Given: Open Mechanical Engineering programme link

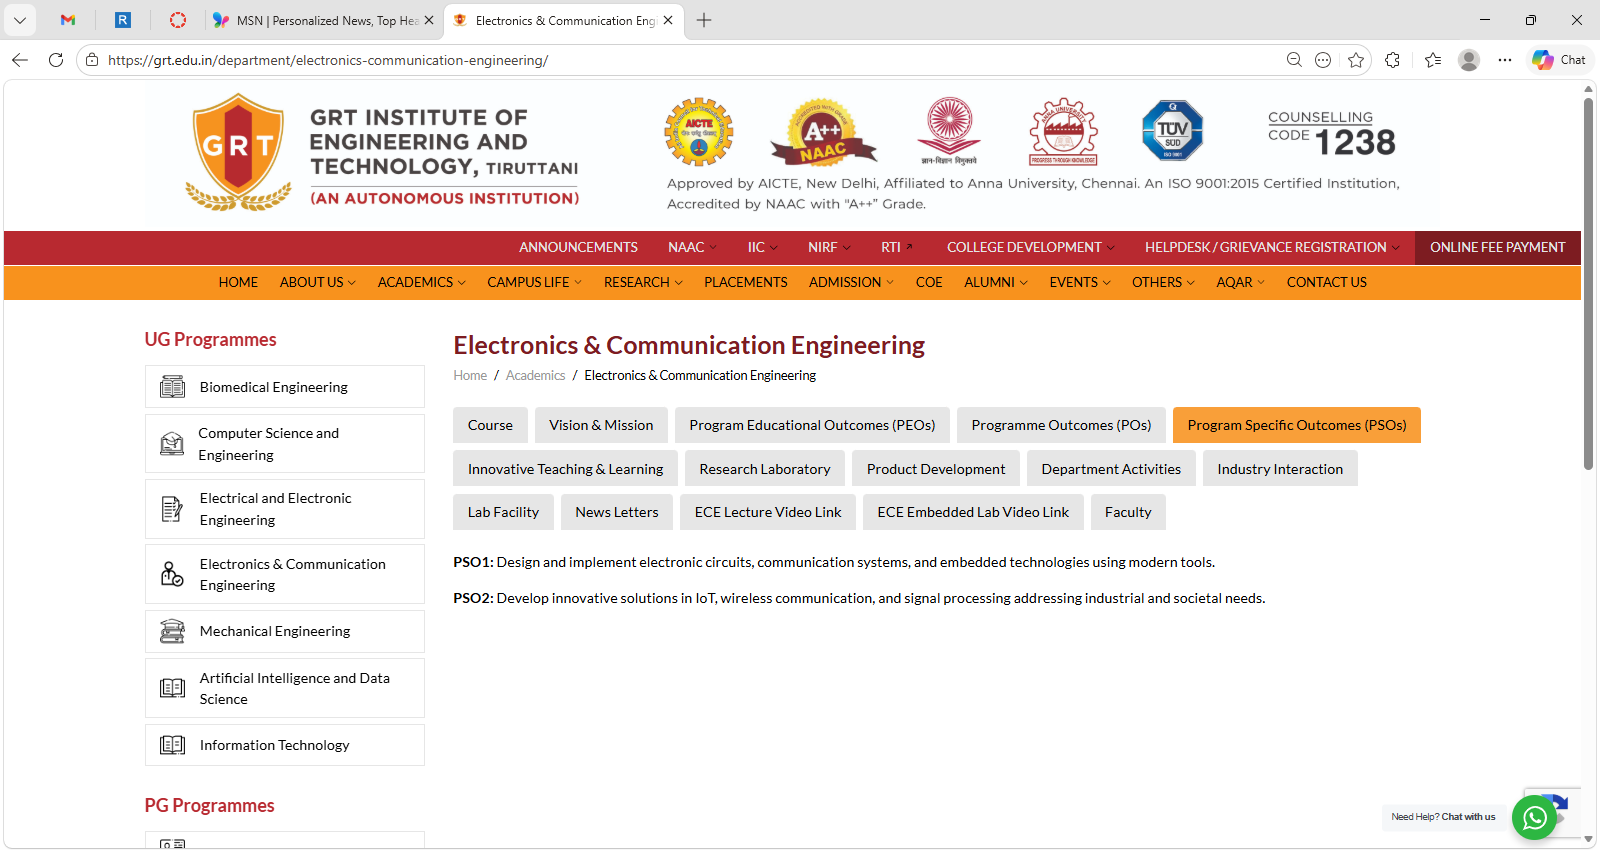Looking at the screenshot, I should click(x=275, y=631).
